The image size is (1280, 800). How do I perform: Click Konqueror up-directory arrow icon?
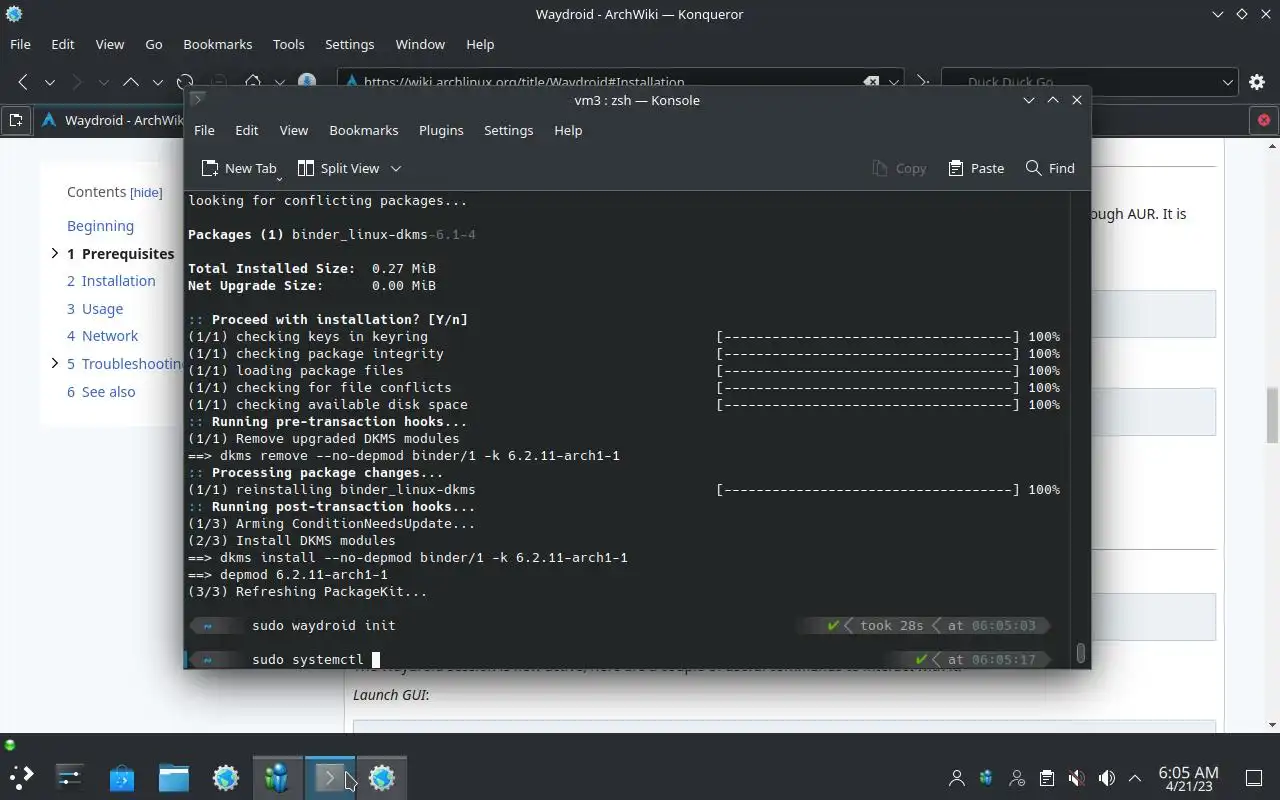pyautogui.click(x=131, y=82)
